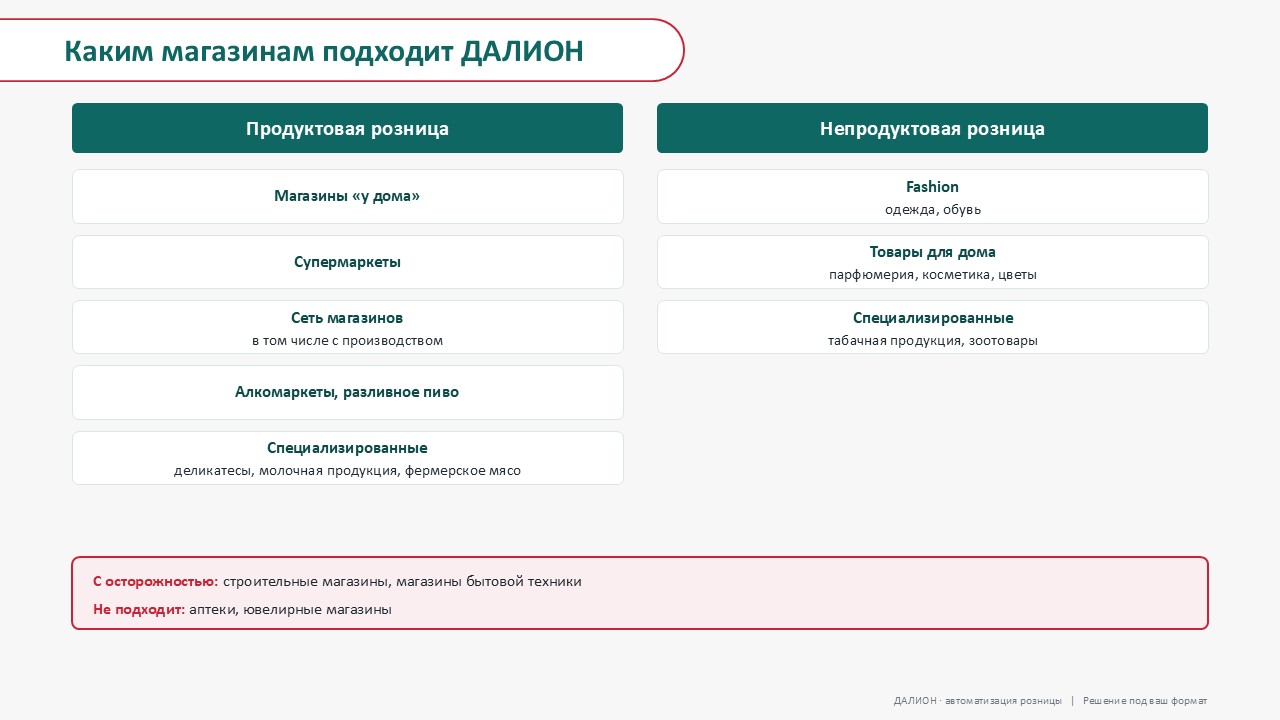1280x720 pixels.
Task: Select the 'Непродуктовая розница' header
Action: pyautogui.click(x=932, y=128)
